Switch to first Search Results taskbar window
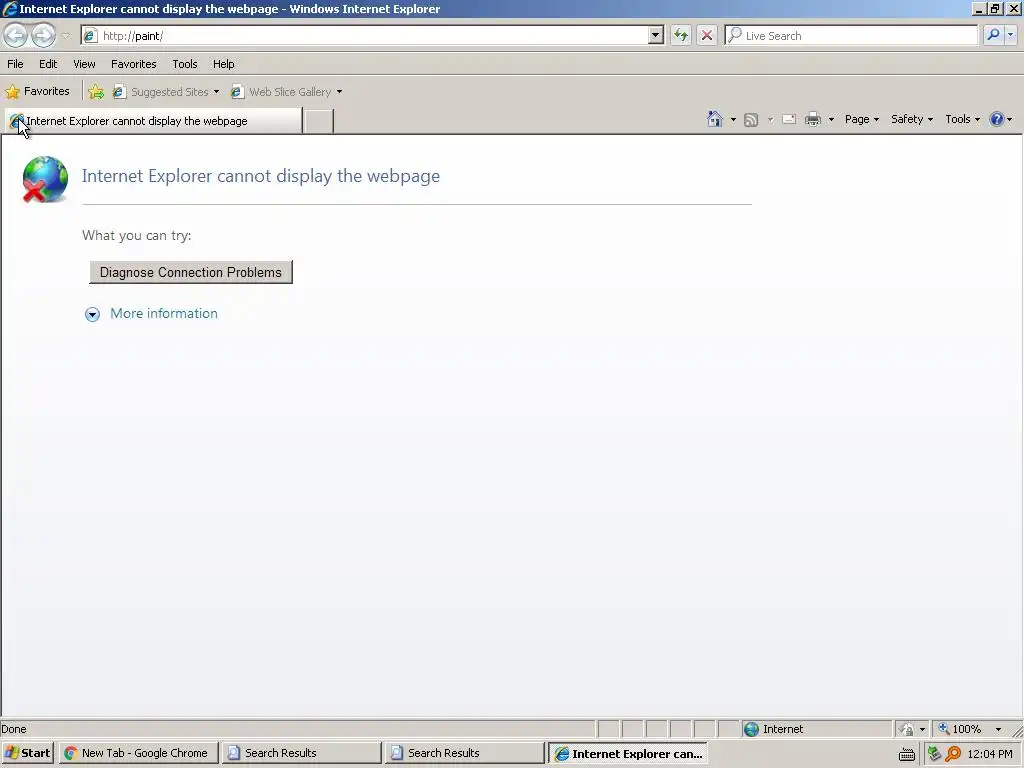The height and width of the screenshot is (768, 1024). click(x=301, y=753)
